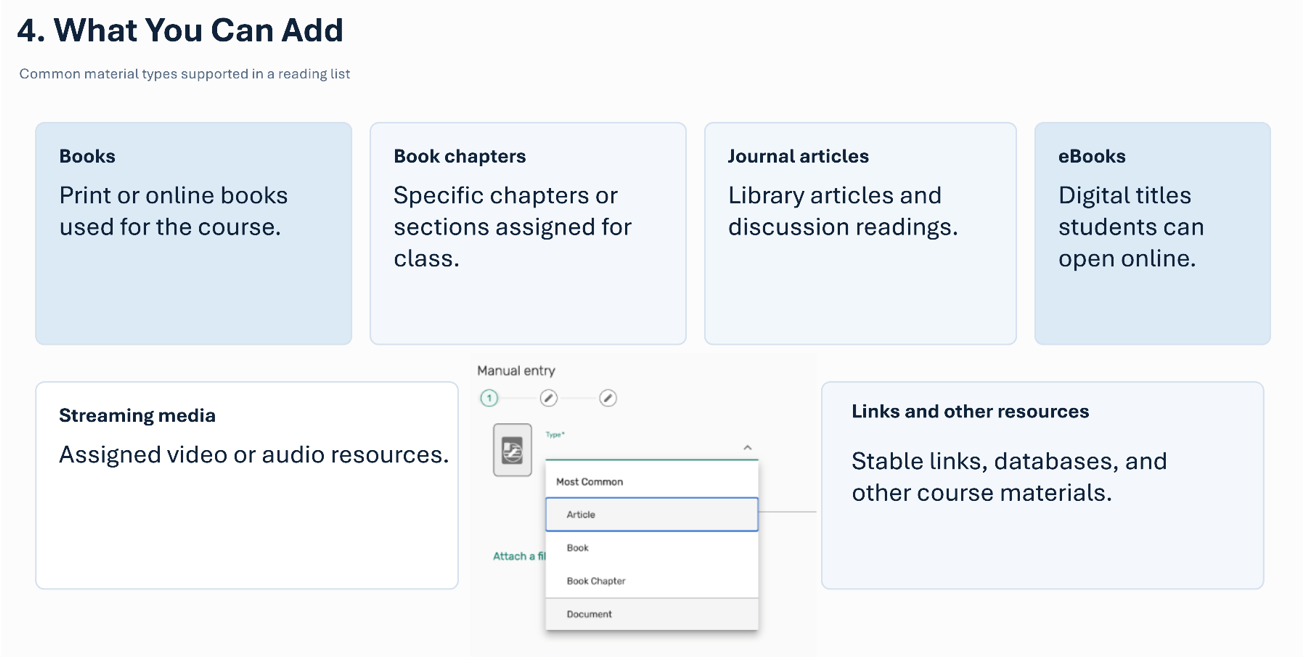Open the Links and other resources card
The height and width of the screenshot is (657, 1303).
click(1042, 485)
